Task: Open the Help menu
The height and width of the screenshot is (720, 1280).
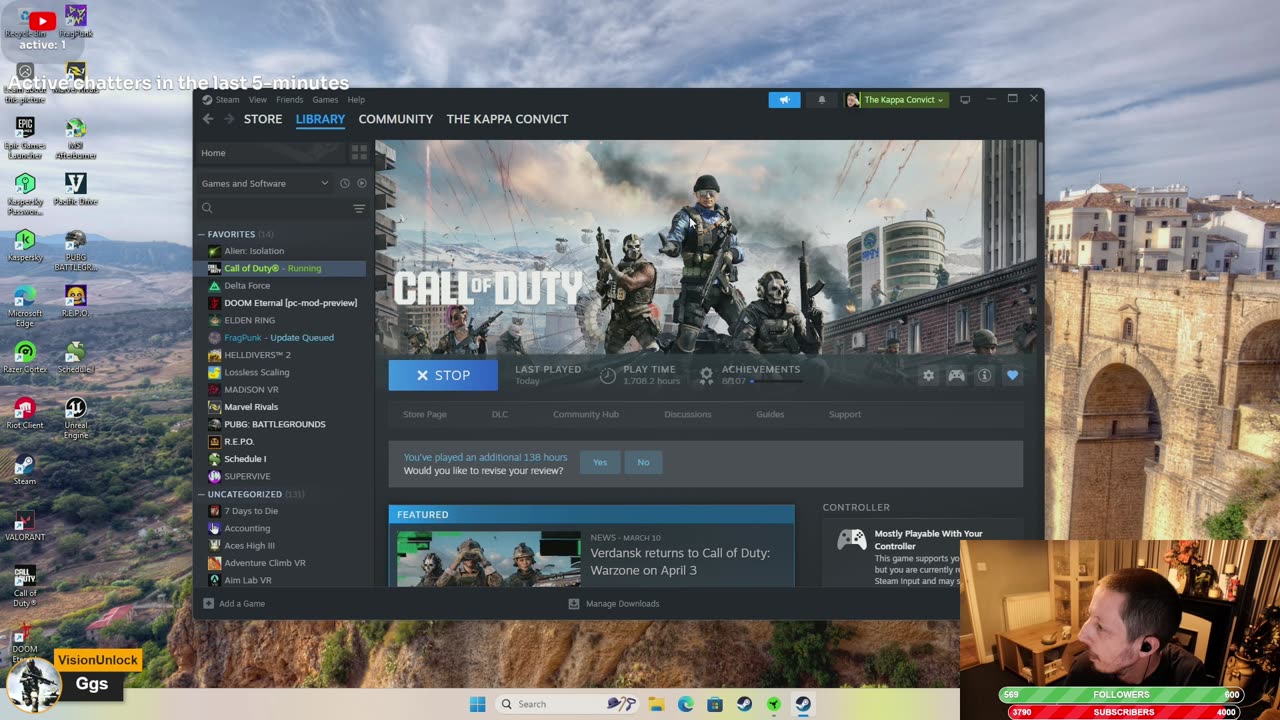Action: pyautogui.click(x=356, y=100)
